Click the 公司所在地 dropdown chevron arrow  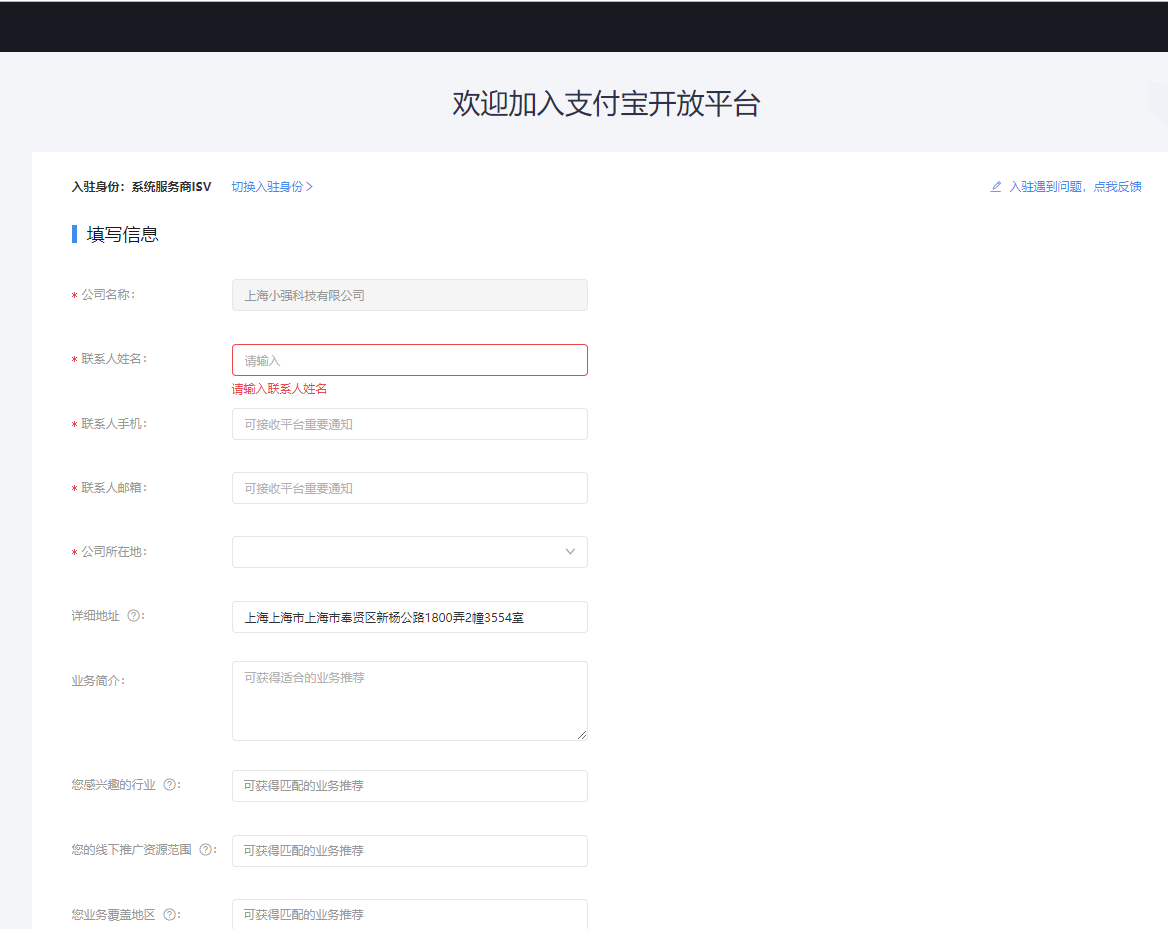(570, 552)
